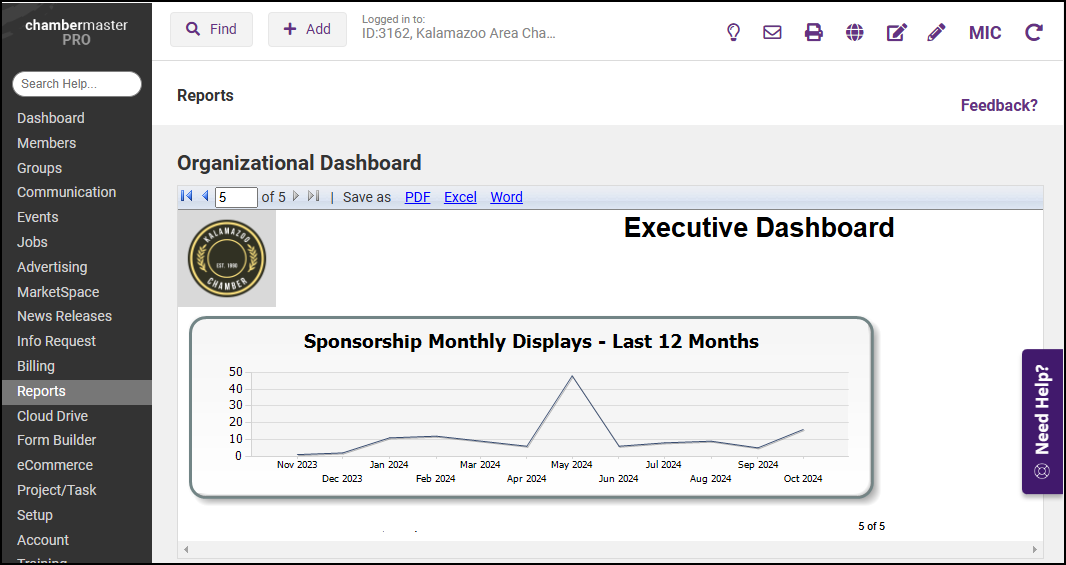Export report to Excel
This screenshot has width=1066, height=565.
point(460,197)
